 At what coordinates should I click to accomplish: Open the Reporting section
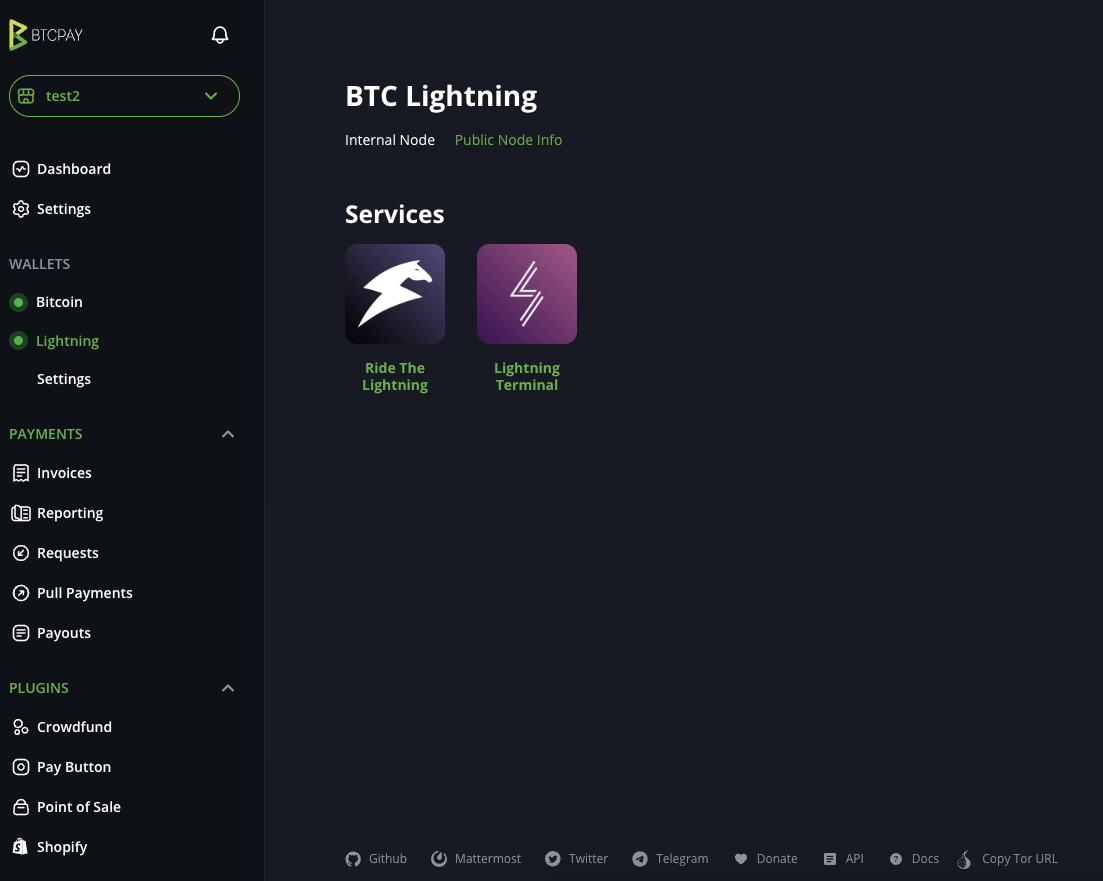tap(70, 512)
